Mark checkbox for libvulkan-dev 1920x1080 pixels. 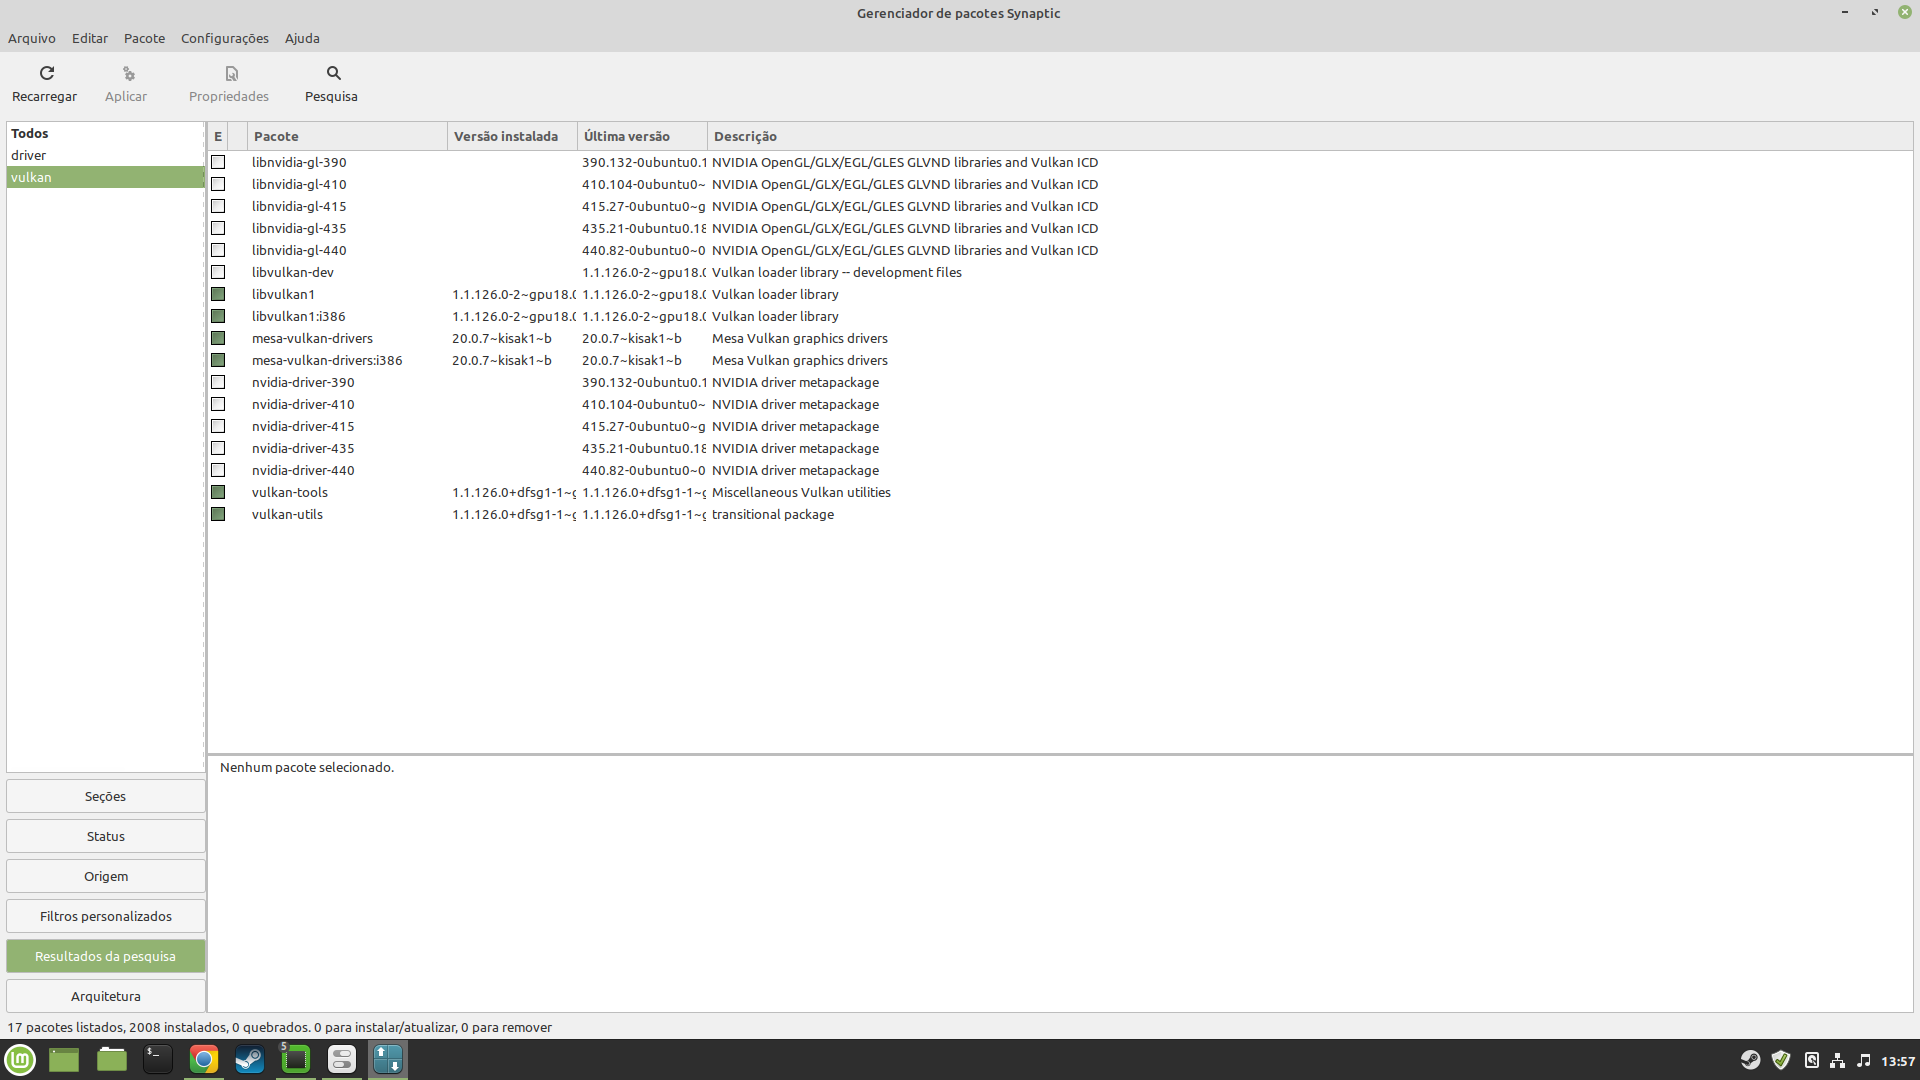tap(218, 272)
